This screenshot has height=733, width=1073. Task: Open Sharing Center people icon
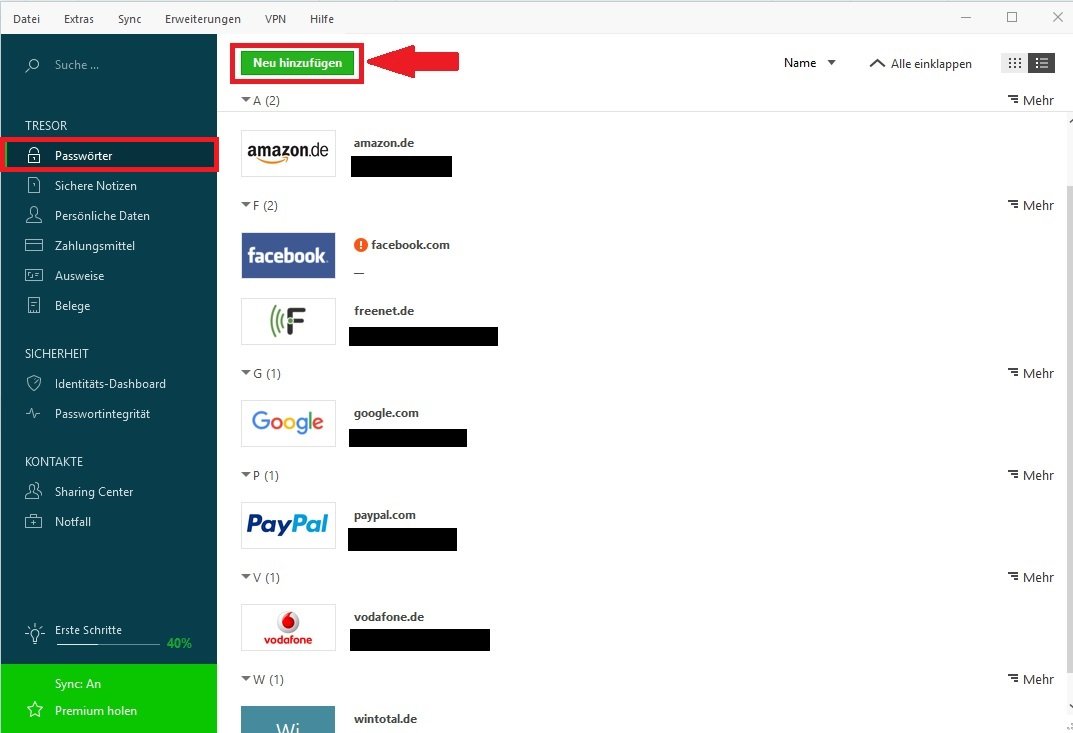pyautogui.click(x=34, y=491)
